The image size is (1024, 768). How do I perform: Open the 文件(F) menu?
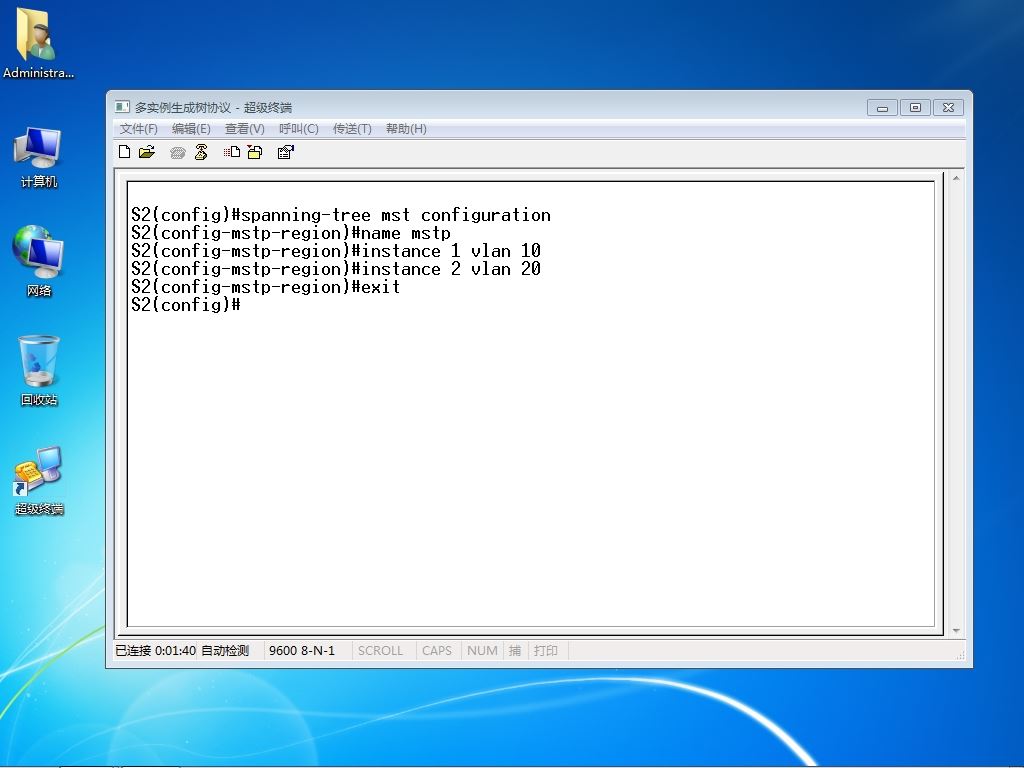tap(138, 129)
